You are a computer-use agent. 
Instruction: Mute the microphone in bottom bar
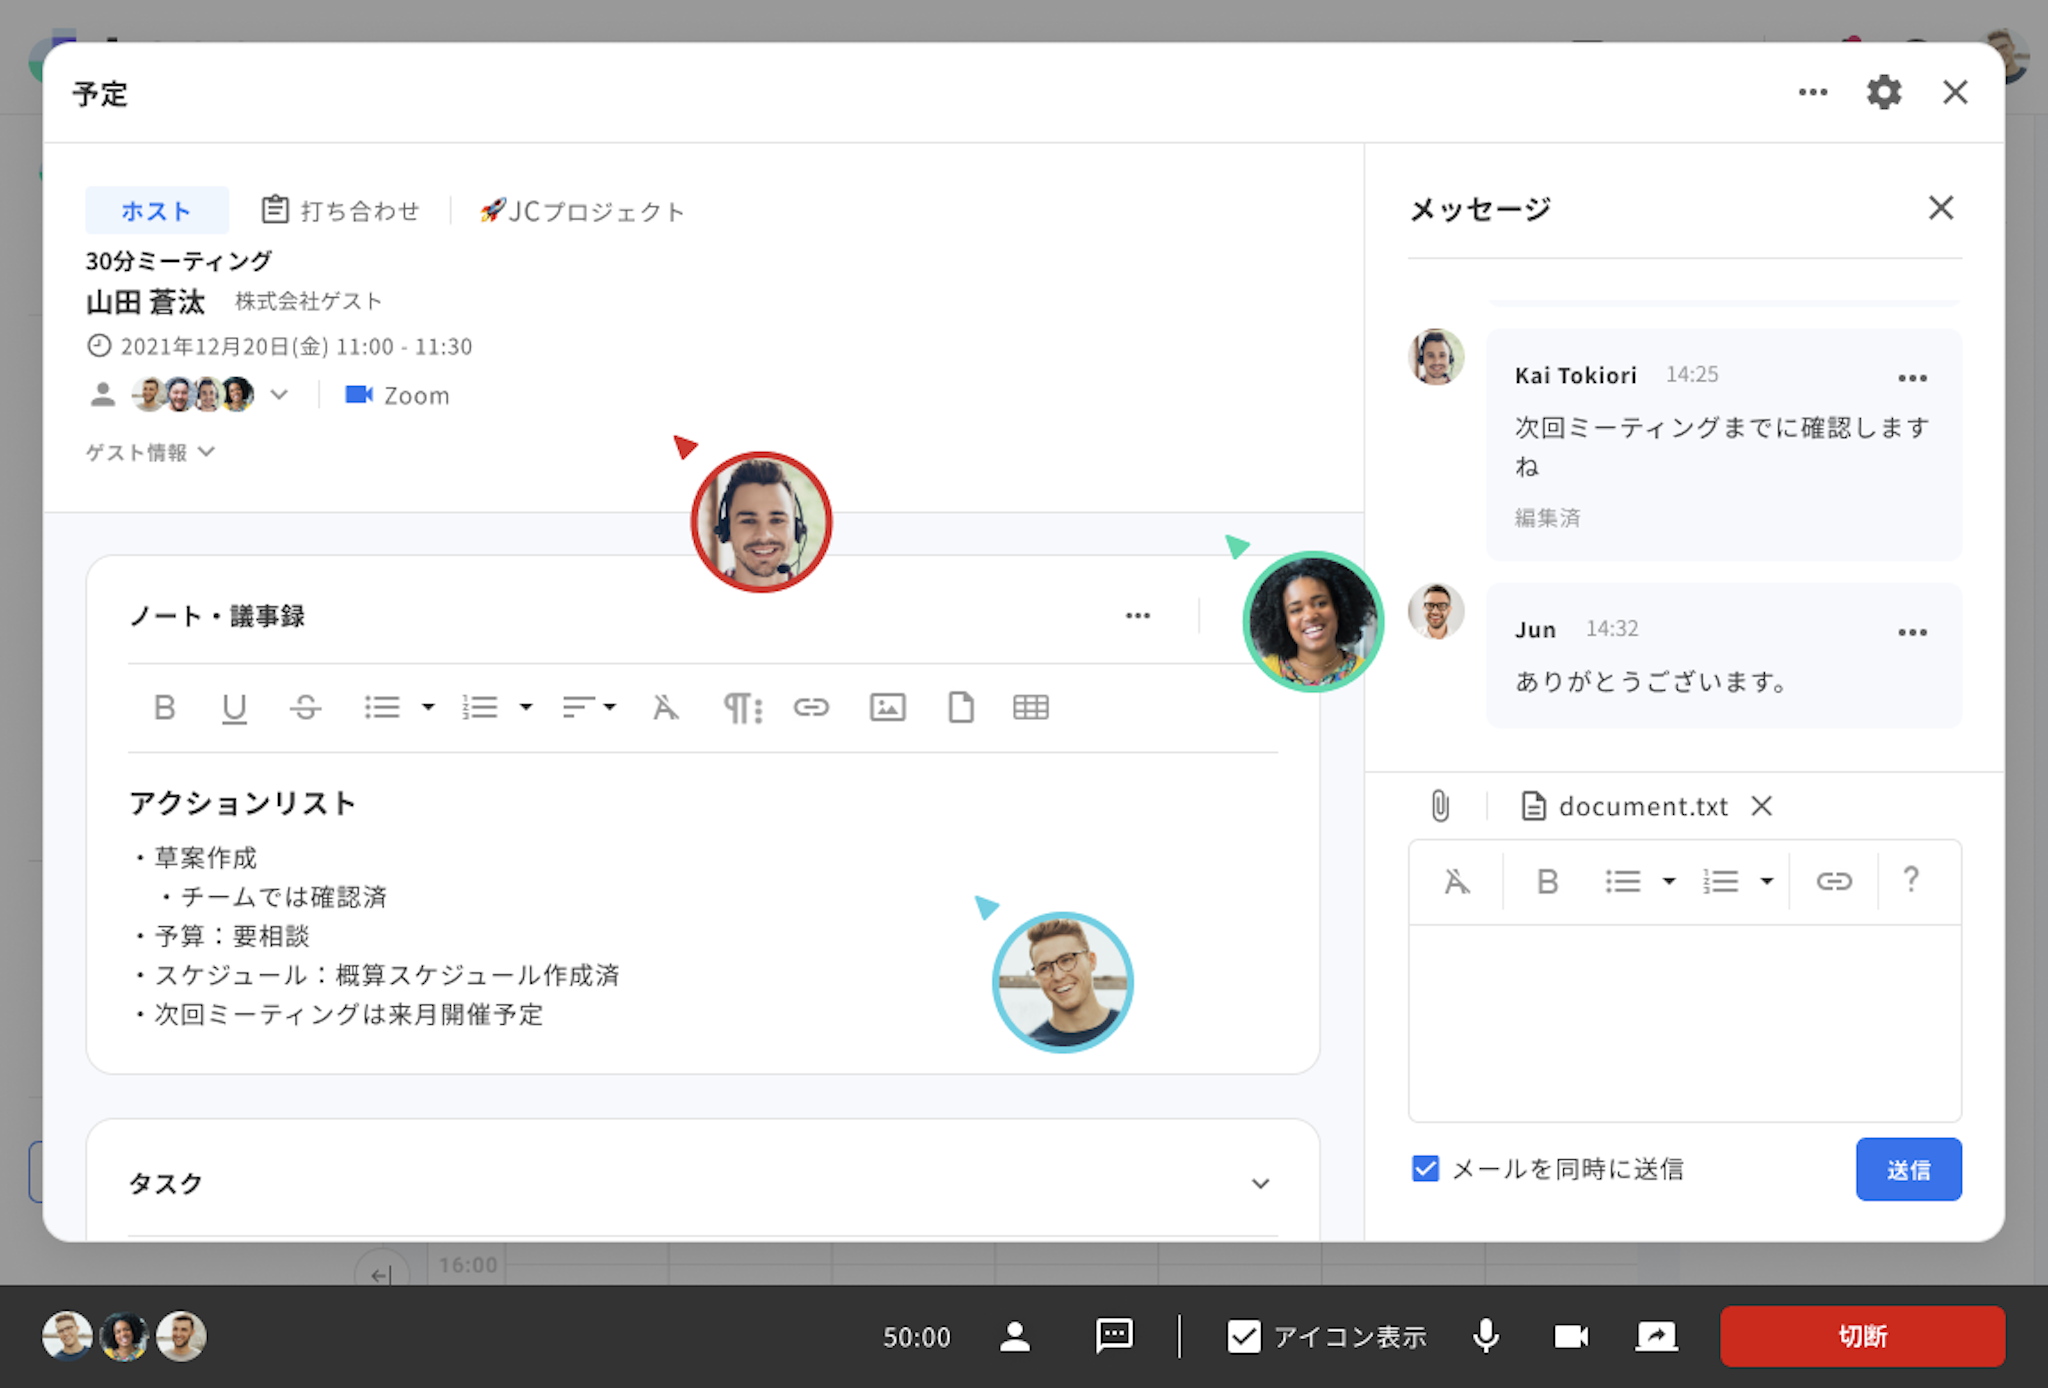1486,1336
